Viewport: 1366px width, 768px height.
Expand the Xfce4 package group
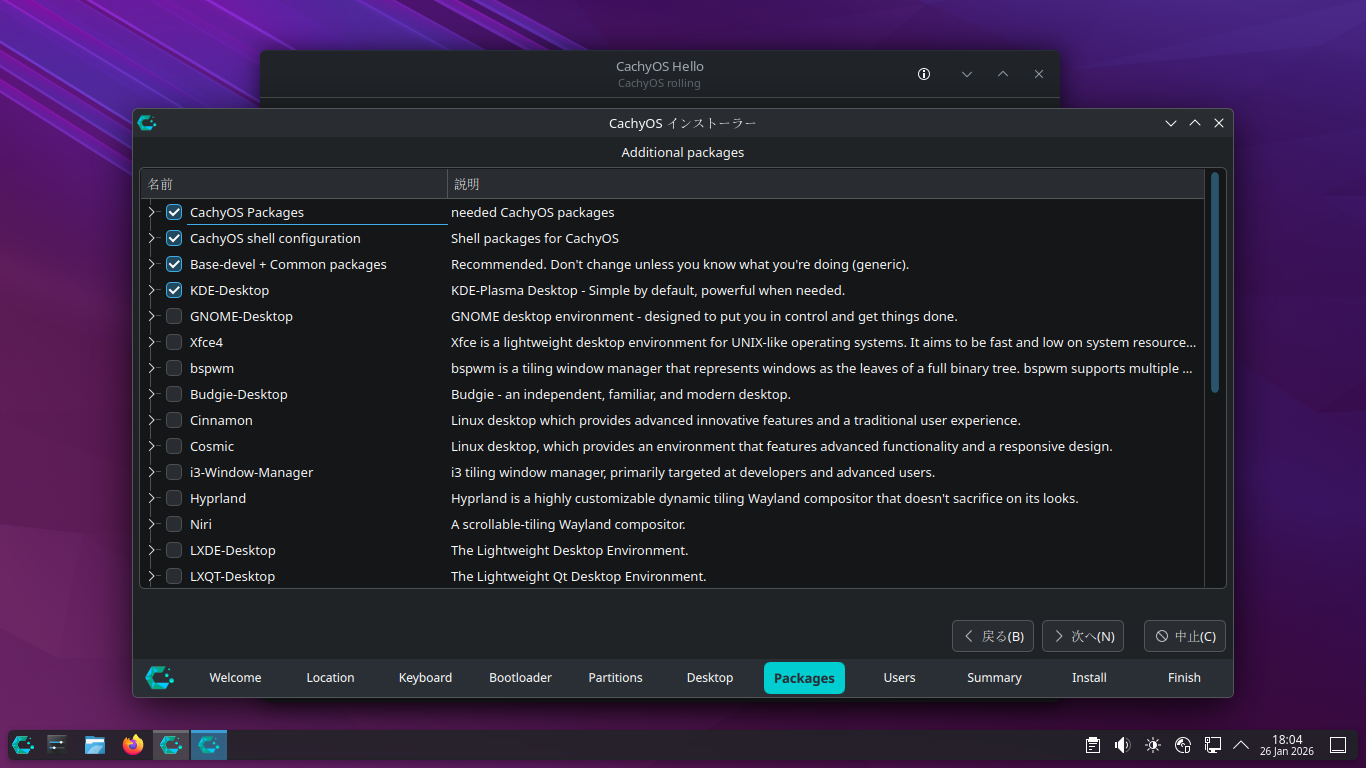pyautogui.click(x=152, y=342)
